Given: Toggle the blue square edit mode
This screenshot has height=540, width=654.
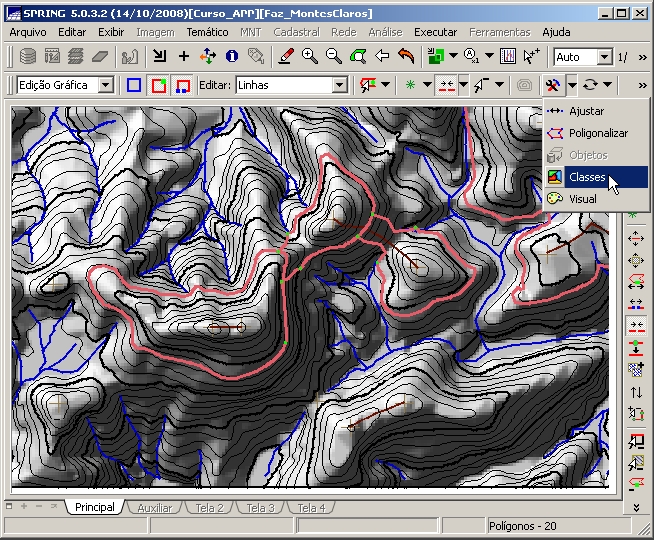Looking at the screenshot, I should tap(134, 86).
